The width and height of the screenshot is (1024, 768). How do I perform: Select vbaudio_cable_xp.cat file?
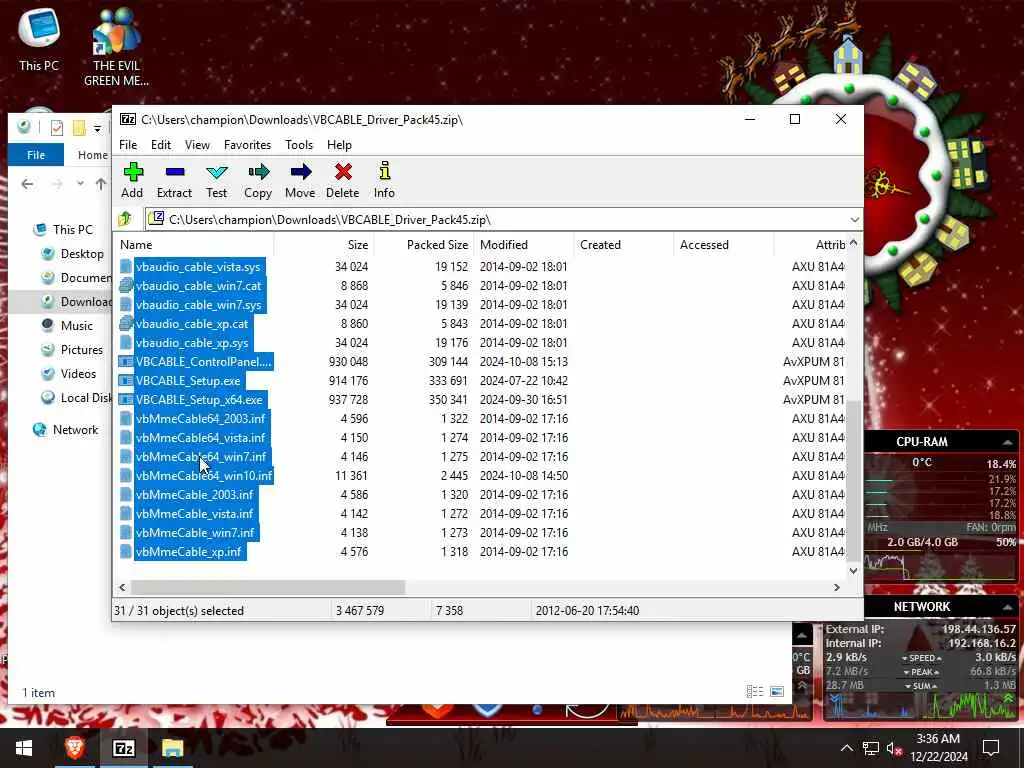pyautogui.click(x=192, y=324)
